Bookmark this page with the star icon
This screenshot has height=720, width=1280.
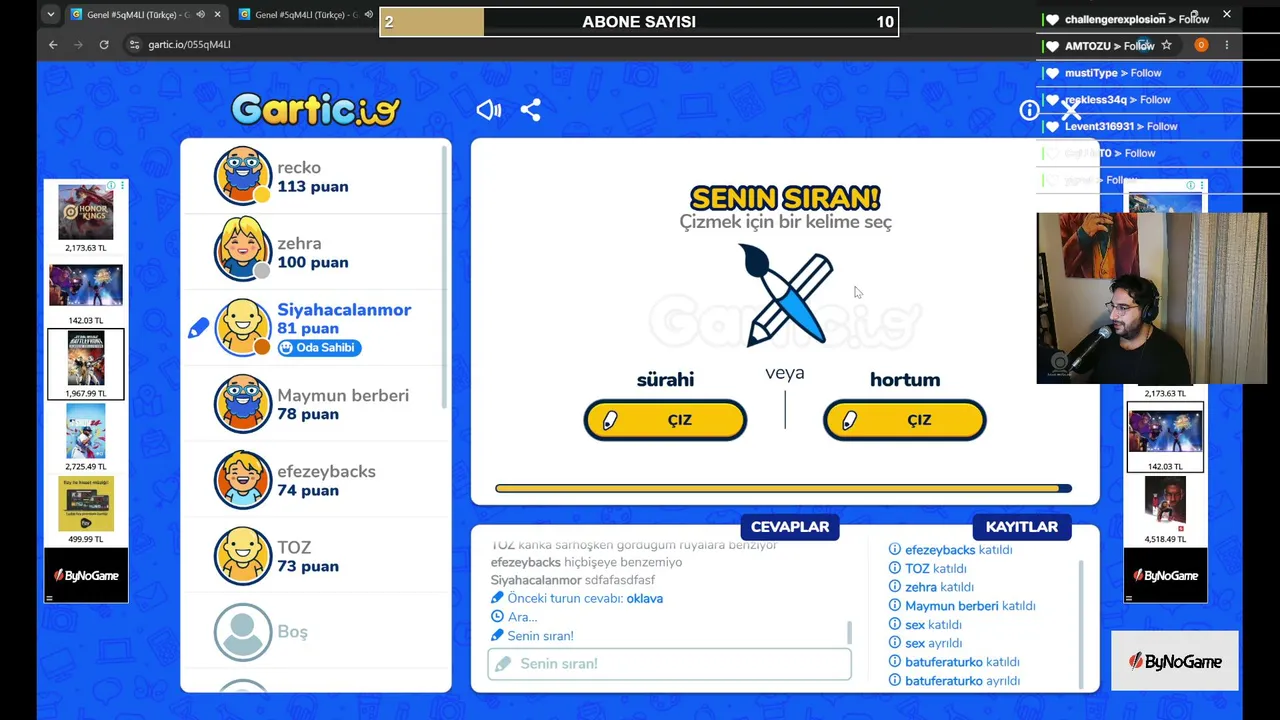1166,45
